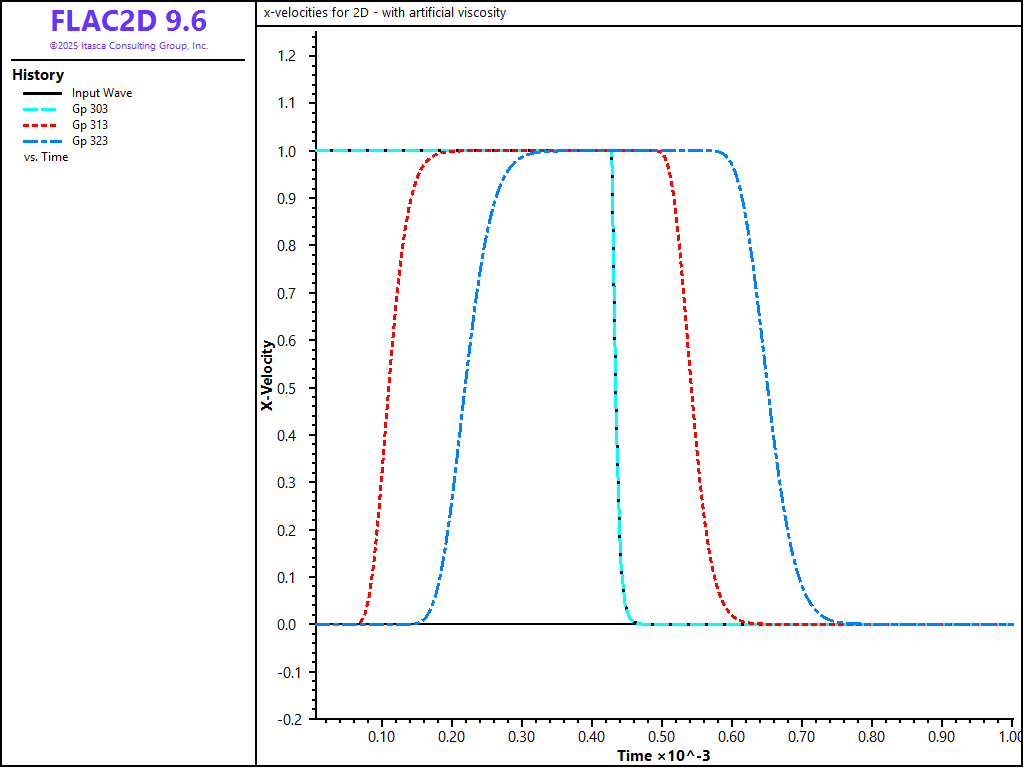Click the cyan Gp 303 legend line

(x=42, y=109)
